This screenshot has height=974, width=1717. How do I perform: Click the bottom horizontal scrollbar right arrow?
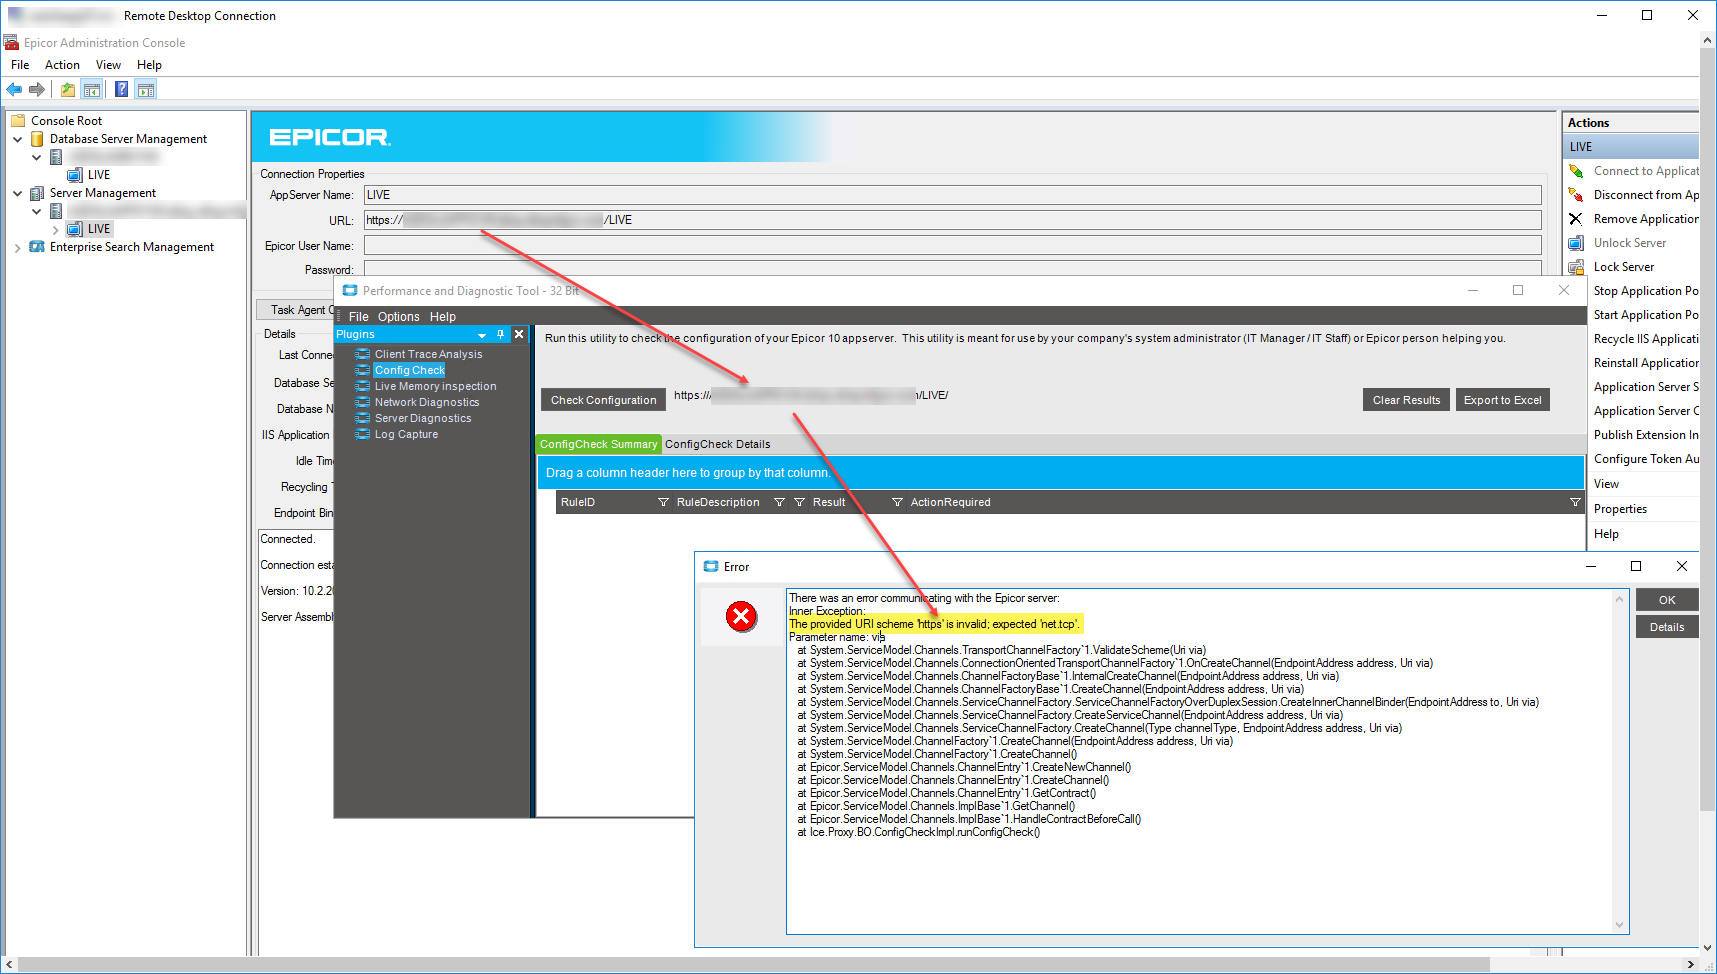click(1691, 965)
